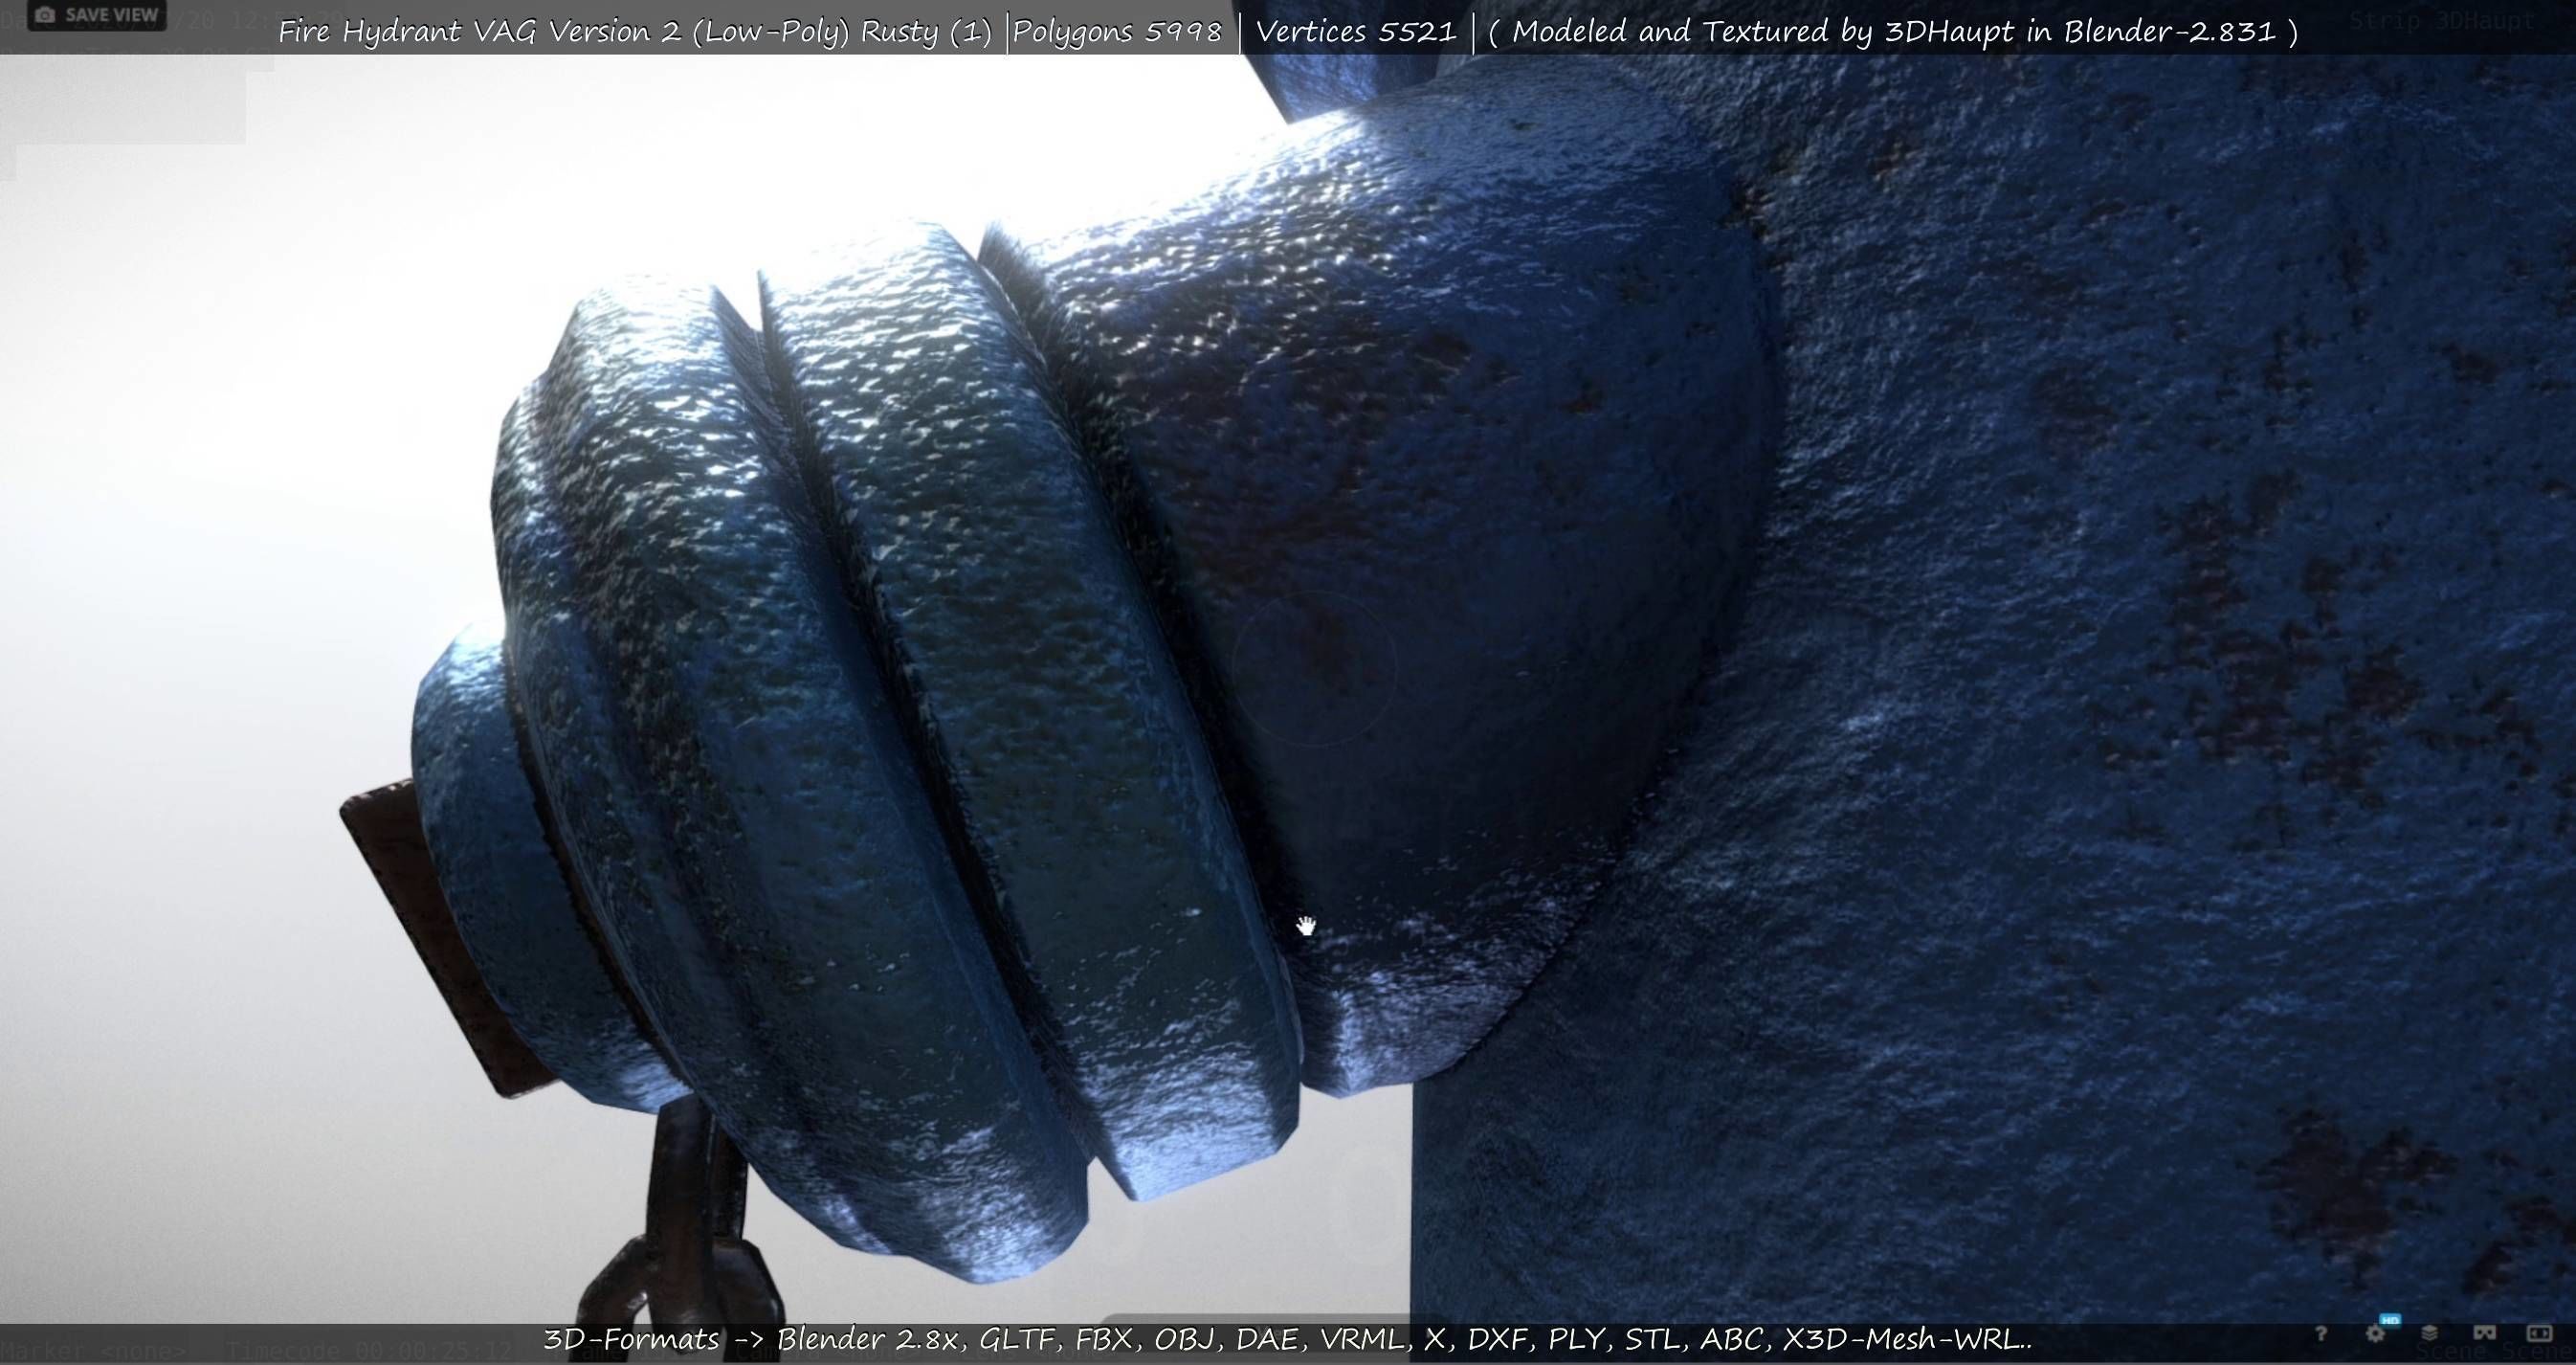
Task: Open the model inspector layers icon
Action: click(2430, 1334)
